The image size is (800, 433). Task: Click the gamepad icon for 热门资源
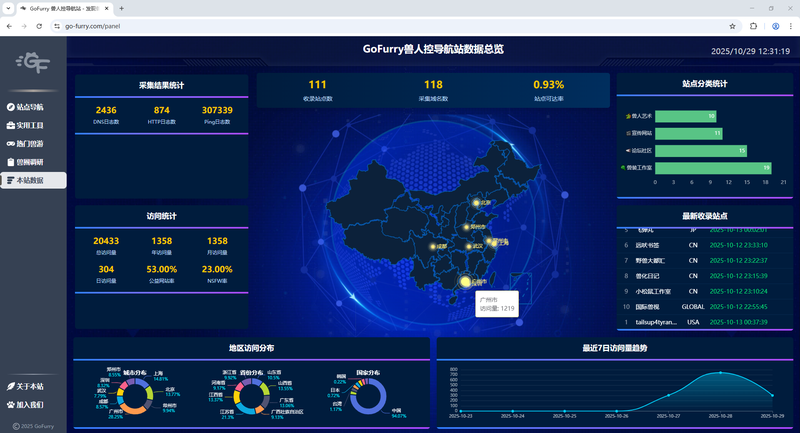pyautogui.click(x=11, y=143)
